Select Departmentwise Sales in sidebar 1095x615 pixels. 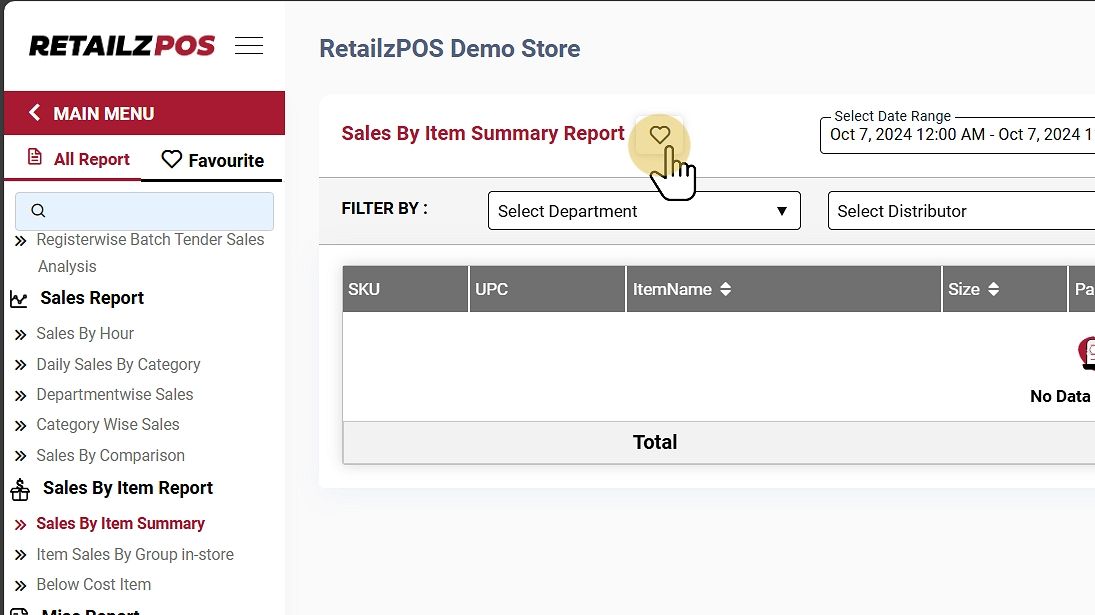[114, 394]
